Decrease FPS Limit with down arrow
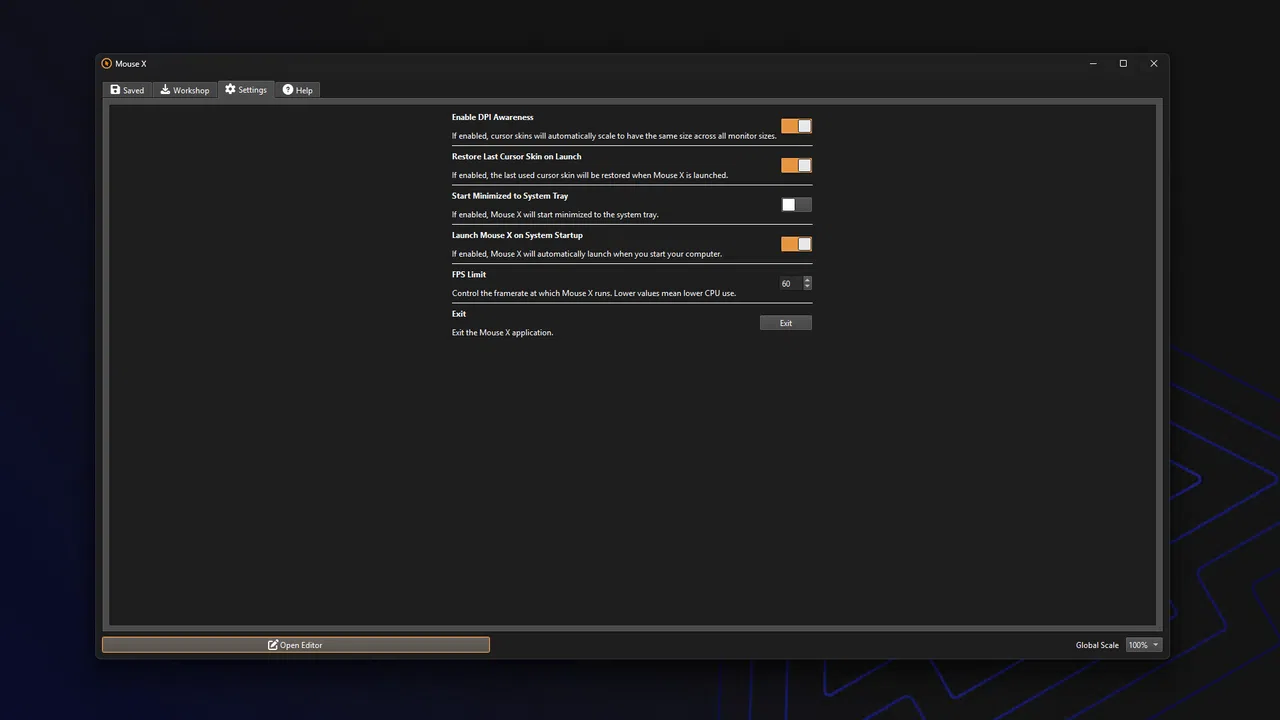The image size is (1280, 720). (x=807, y=287)
